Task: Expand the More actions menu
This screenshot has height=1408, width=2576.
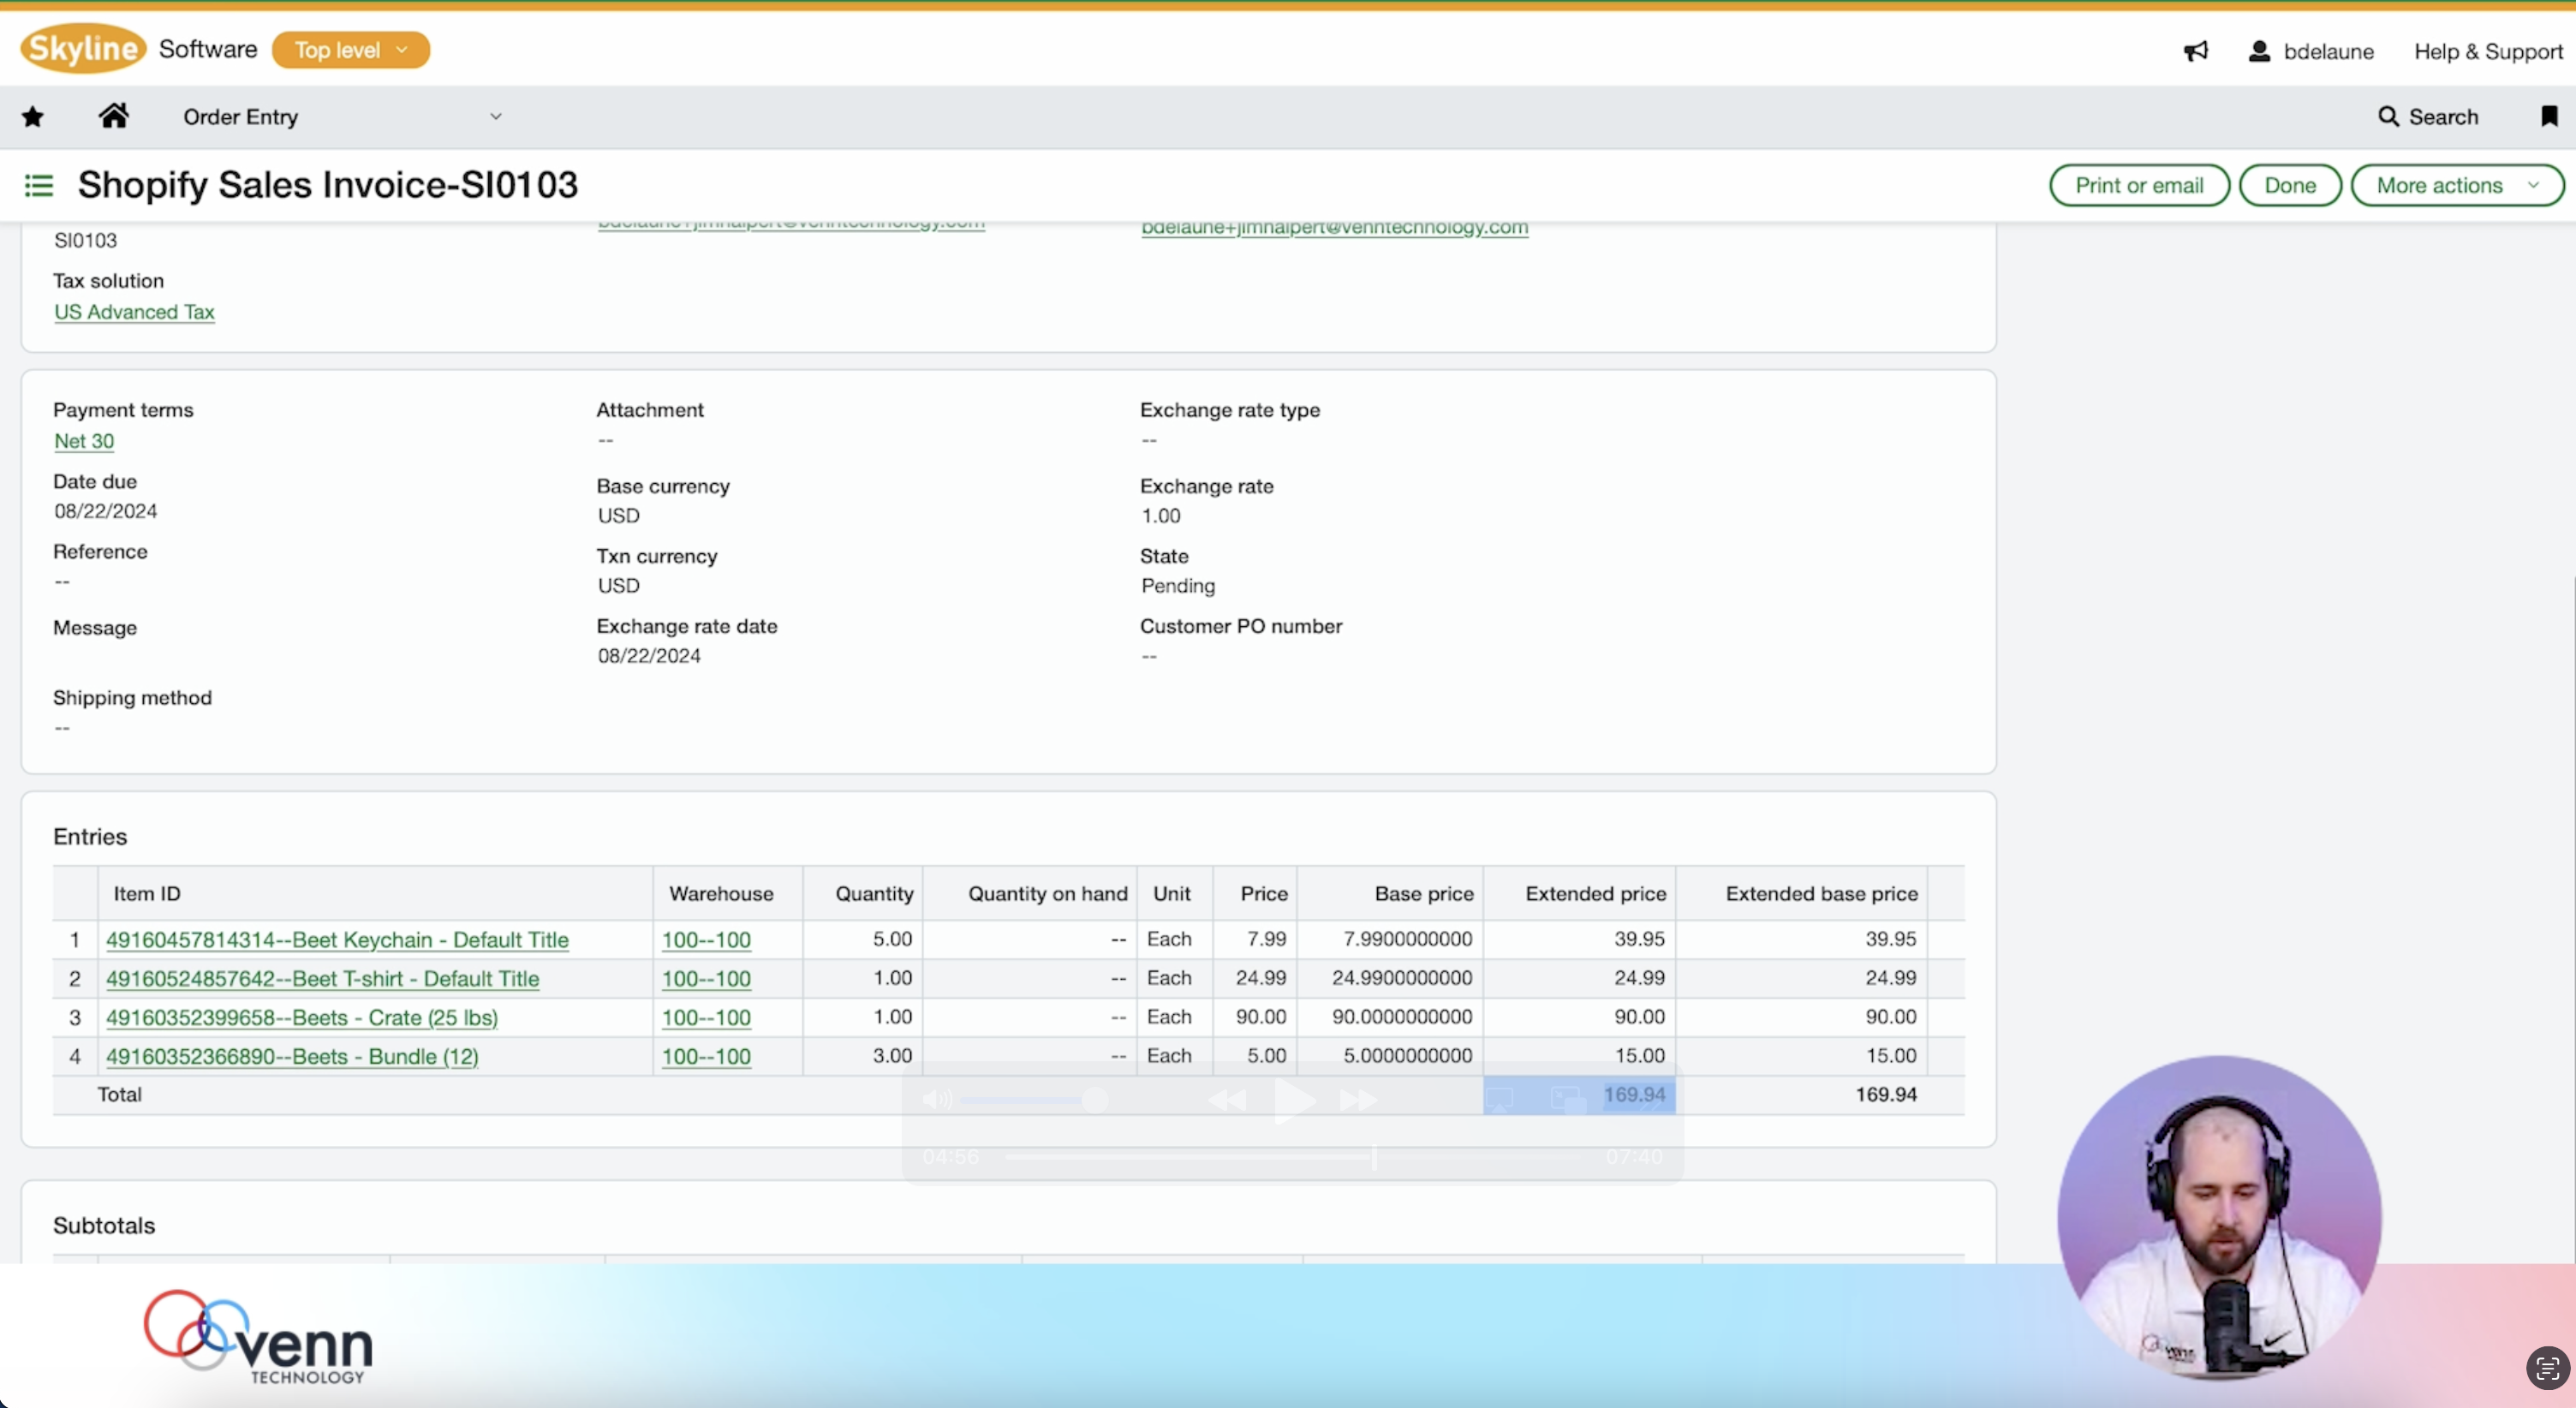Action: (2457, 186)
